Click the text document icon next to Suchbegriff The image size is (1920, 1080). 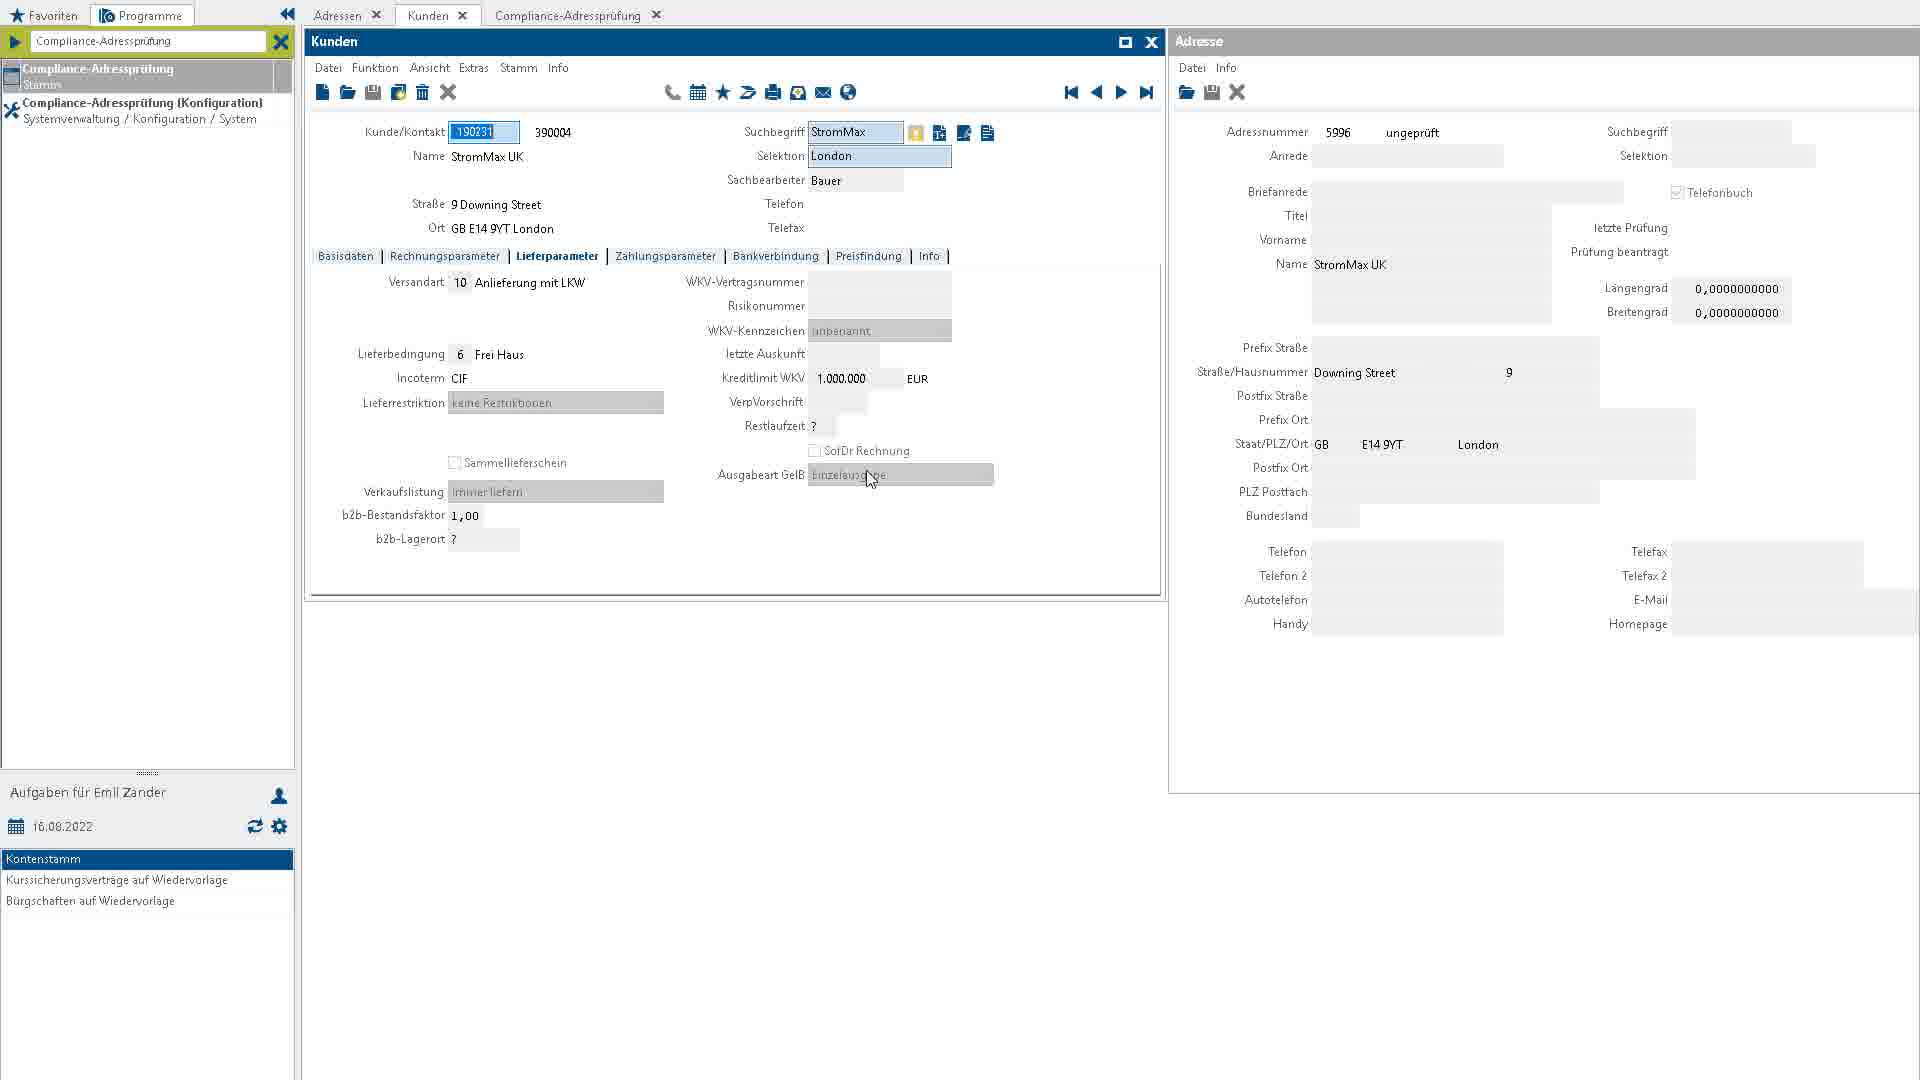coord(988,133)
